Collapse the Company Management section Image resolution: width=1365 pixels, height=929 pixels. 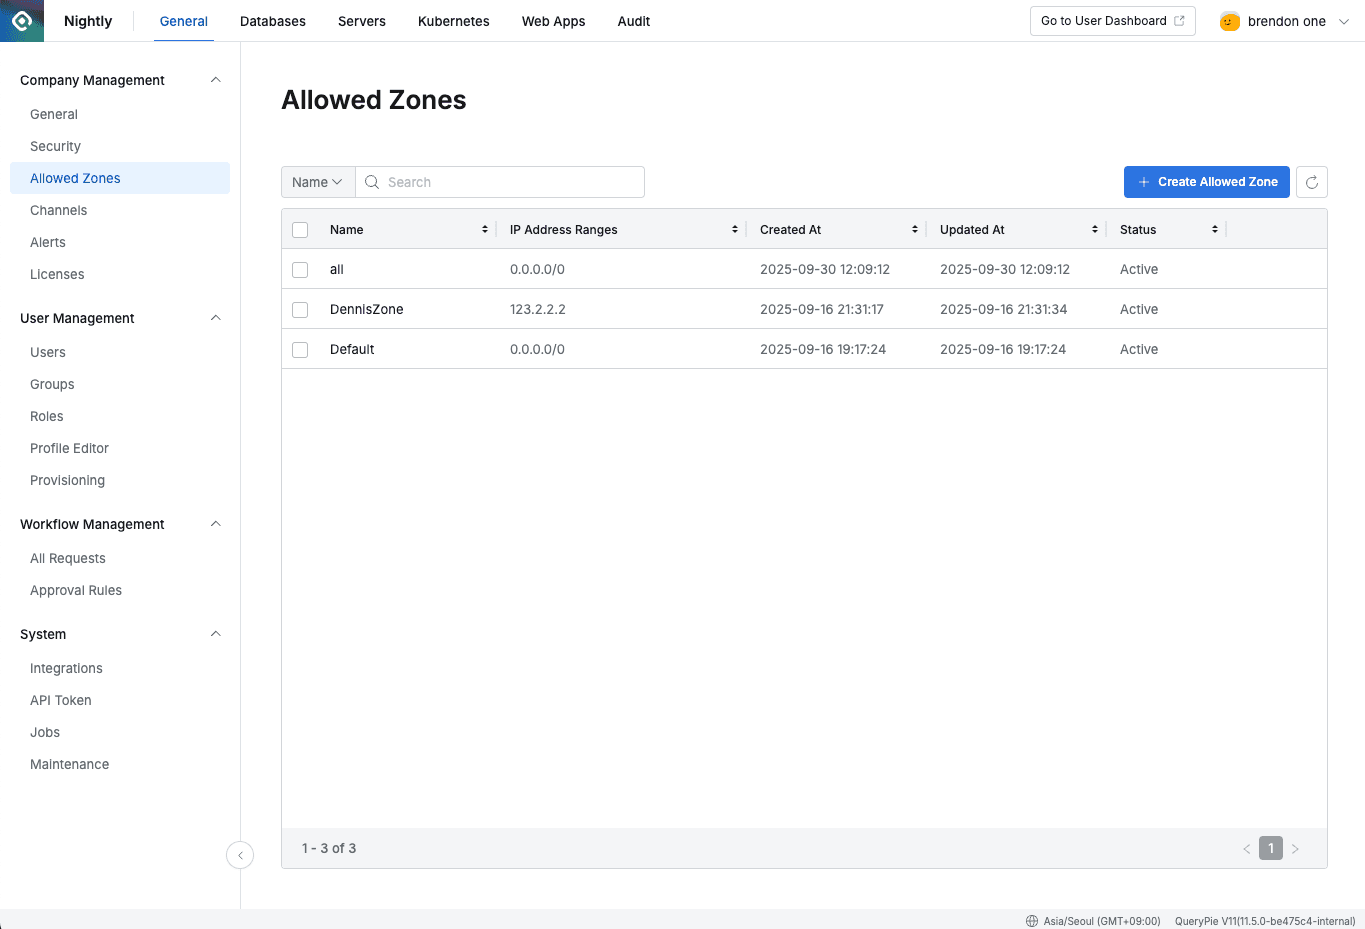(x=215, y=80)
